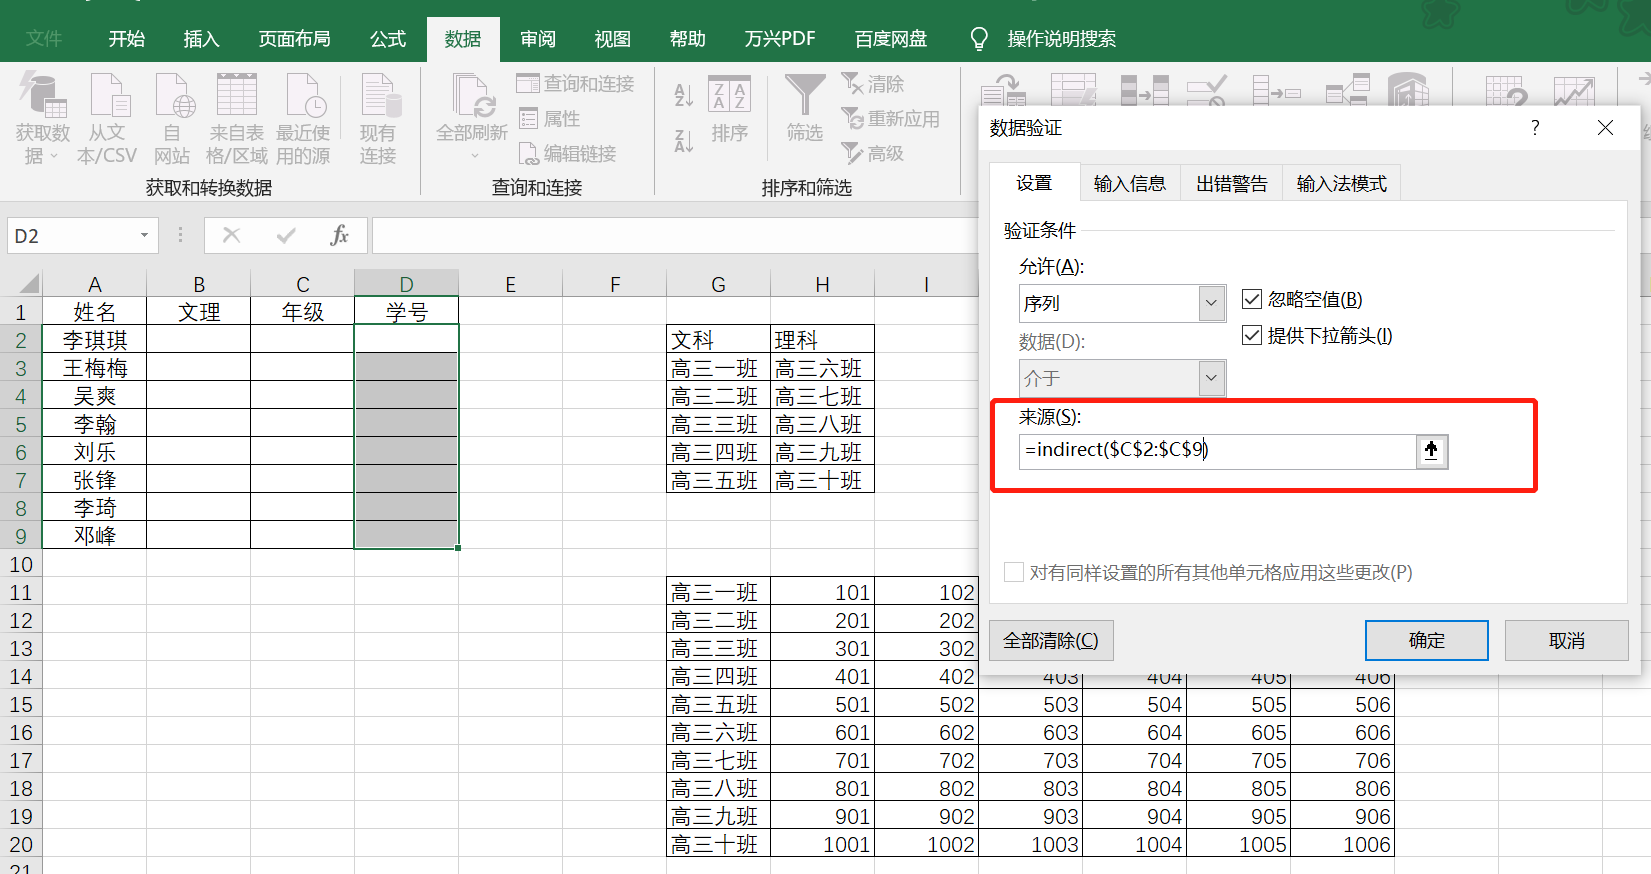1651x874 pixels.
Task: Open the 万兴PDF ribbon tab
Action: [780, 39]
